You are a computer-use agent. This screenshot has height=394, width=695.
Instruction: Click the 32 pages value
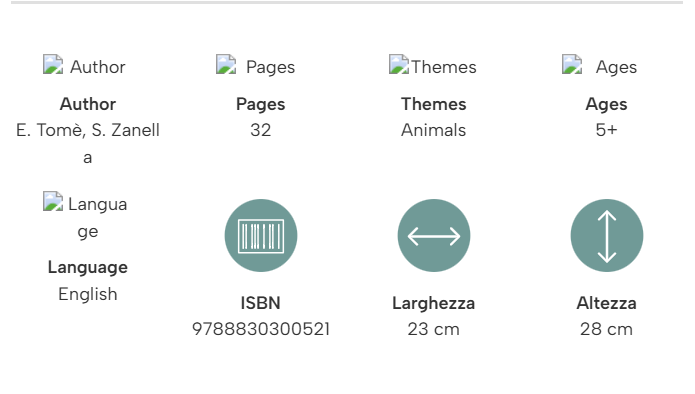pyautogui.click(x=261, y=130)
